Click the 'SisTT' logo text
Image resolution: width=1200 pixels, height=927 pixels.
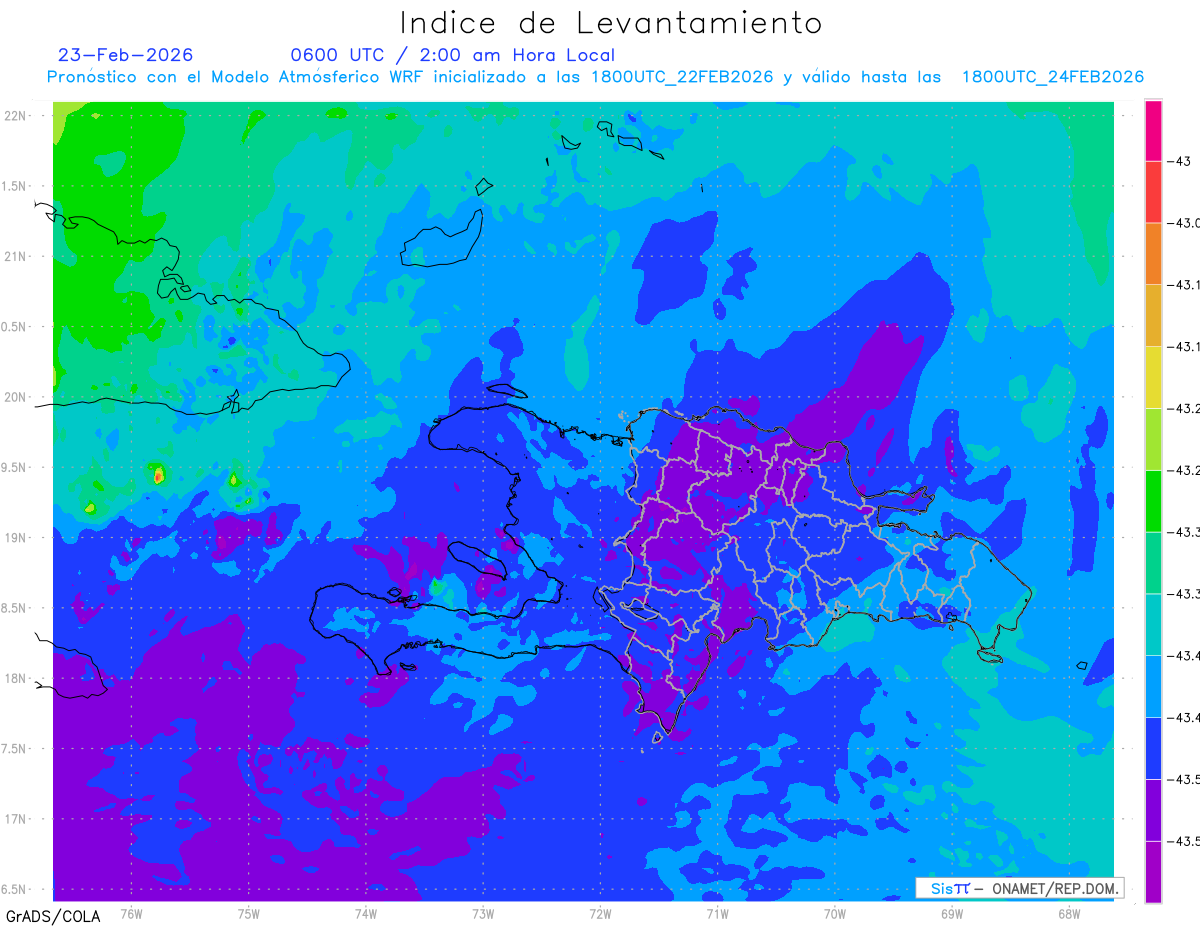[x=950, y=888]
